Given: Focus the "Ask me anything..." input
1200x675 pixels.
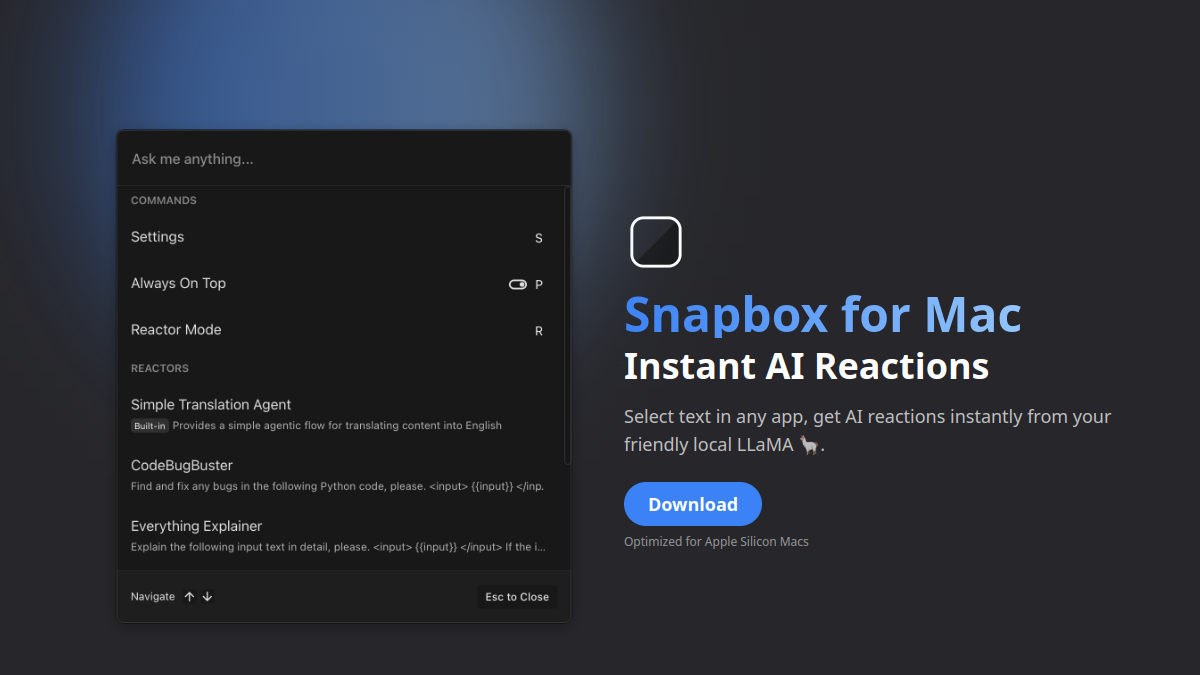Looking at the screenshot, I should point(344,159).
